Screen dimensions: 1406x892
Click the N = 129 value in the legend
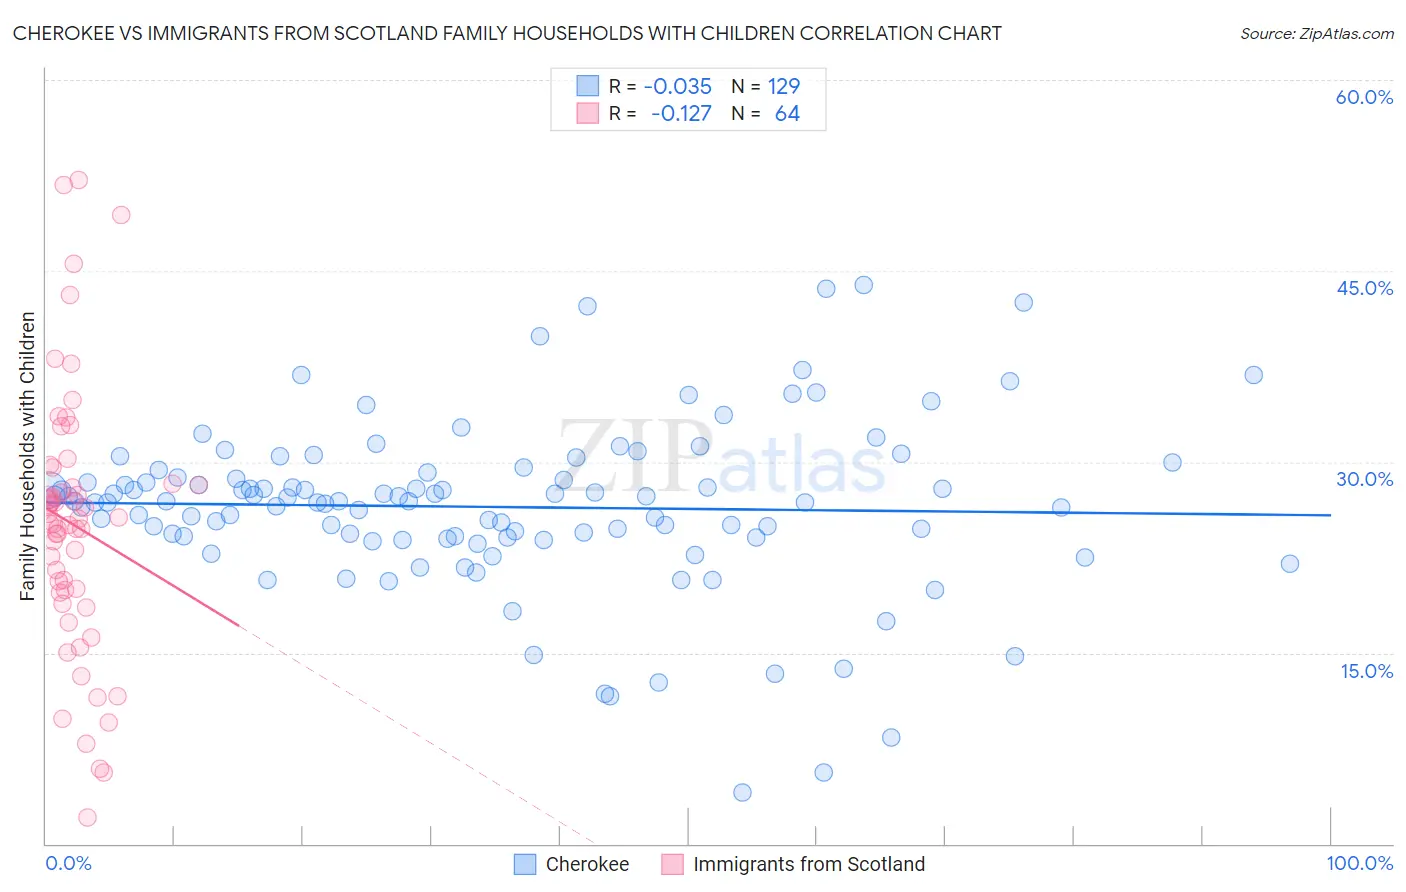point(766,86)
